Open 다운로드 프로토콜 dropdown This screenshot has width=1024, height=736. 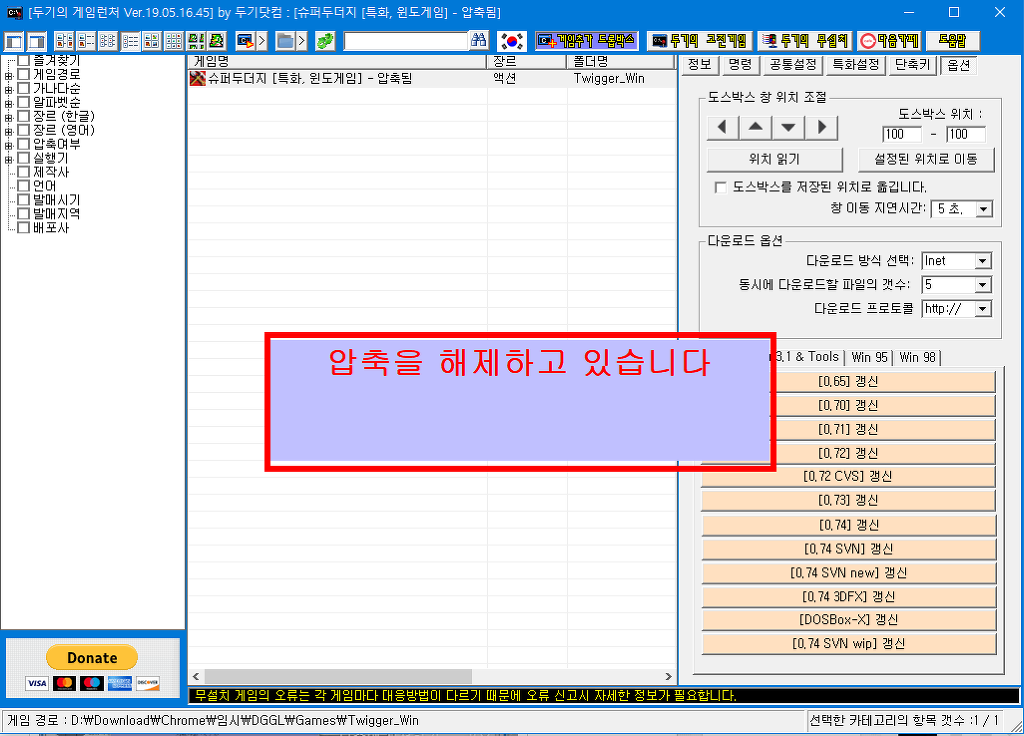(x=982, y=309)
